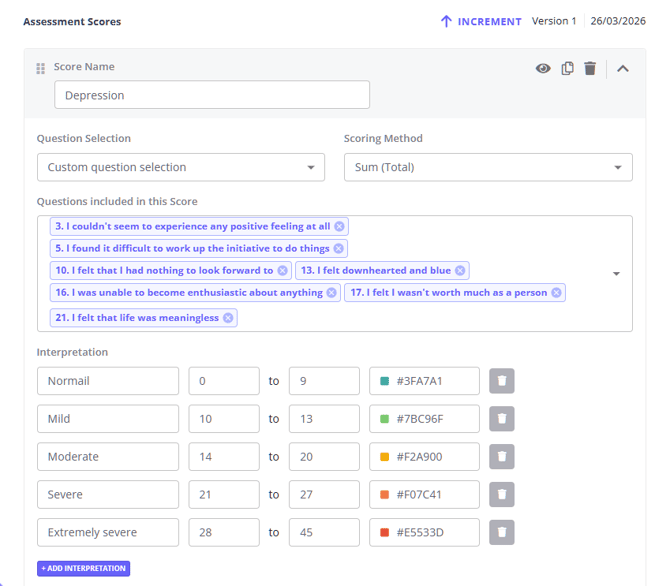Delete the Mild interpretation row
Image resolution: width=670 pixels, height=586 pixels.
[x=502, y=419]
